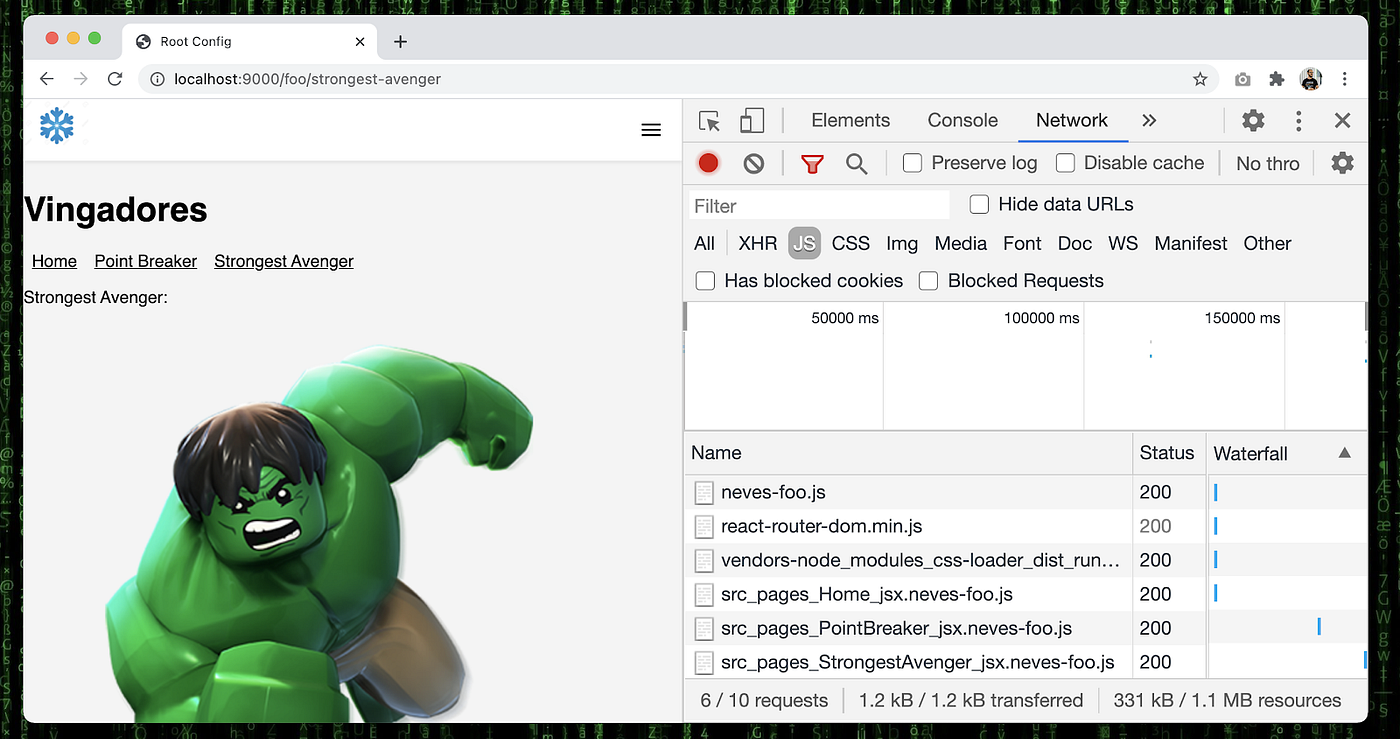Select the src_pages_PointBreaker_jsx.neves-foo.js request
Viewport: 1400px width, 739px height.
pos(1026,628)
